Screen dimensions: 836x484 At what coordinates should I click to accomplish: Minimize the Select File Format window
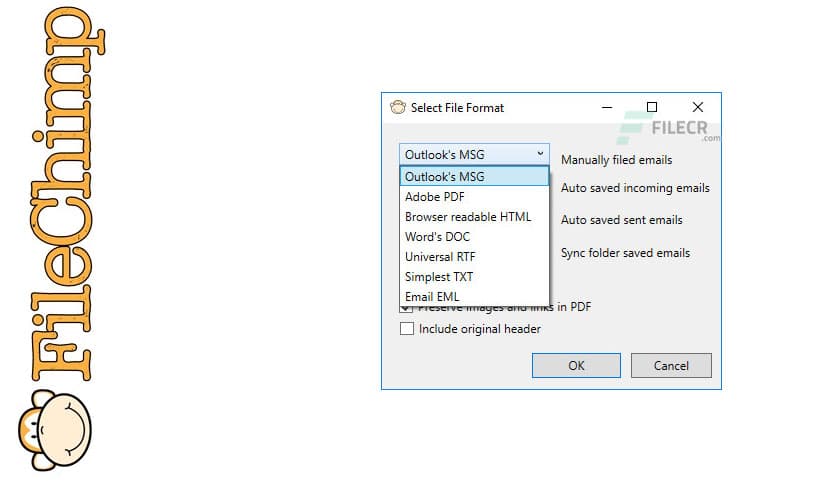coord(607,107)
